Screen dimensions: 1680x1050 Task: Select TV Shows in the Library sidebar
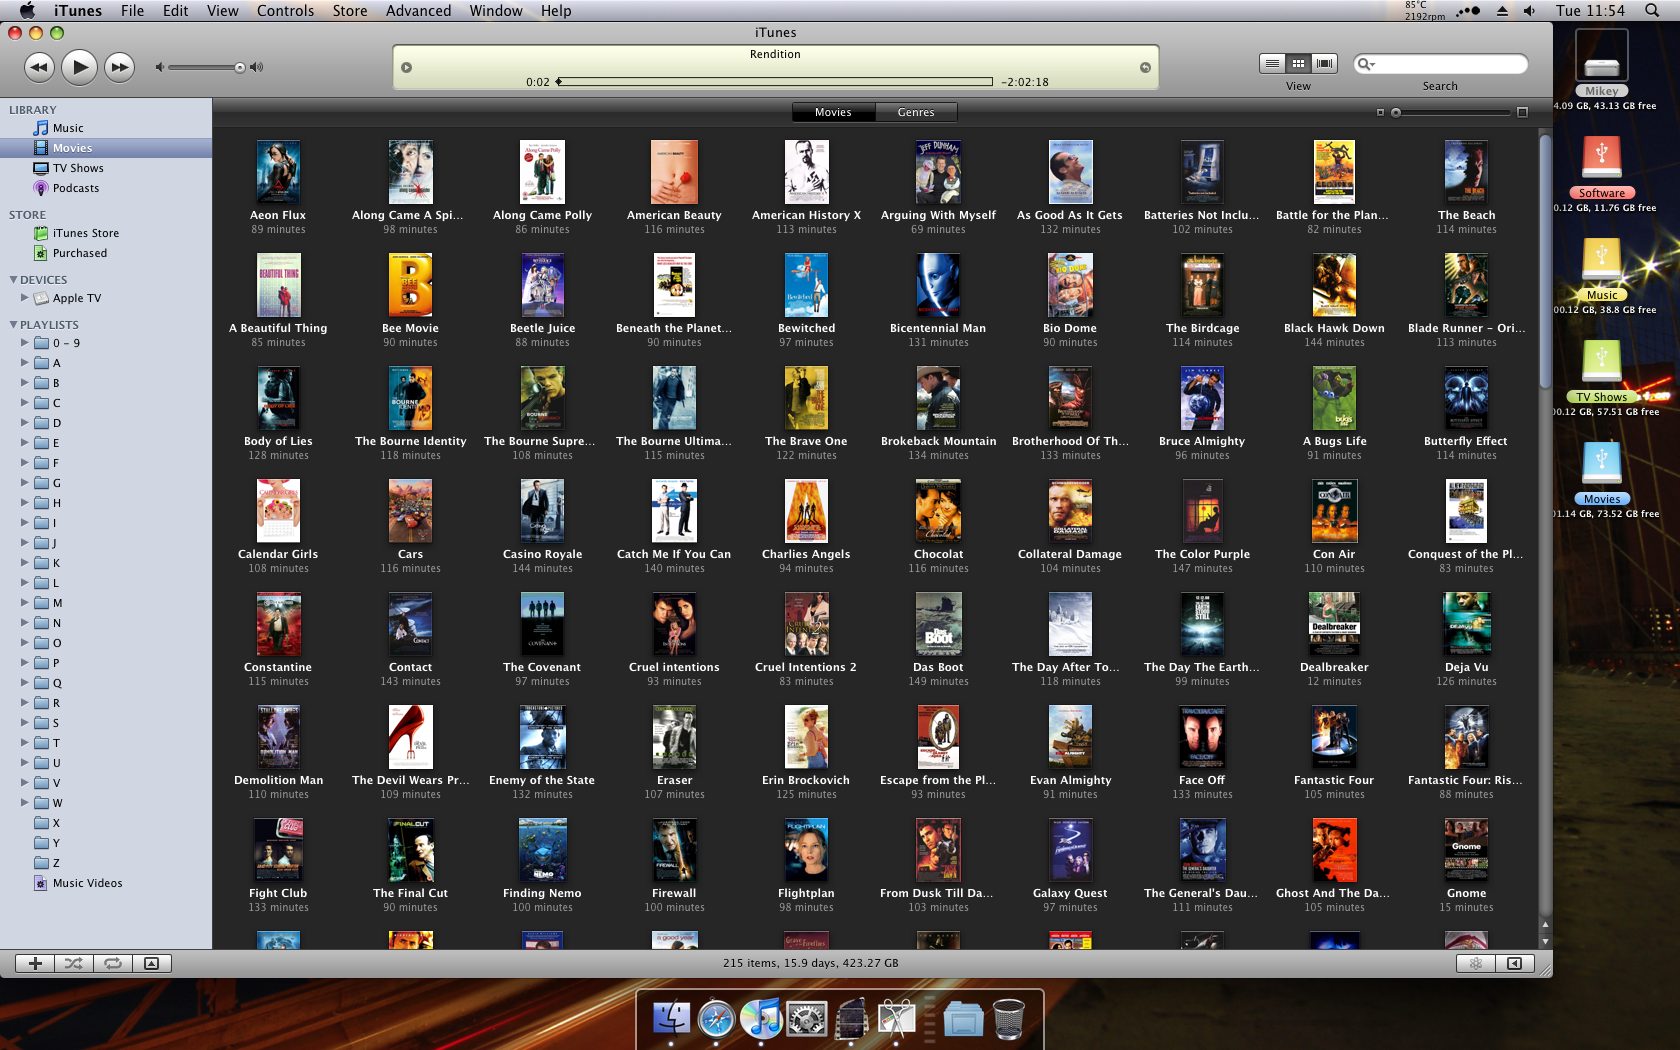point(78,167)
